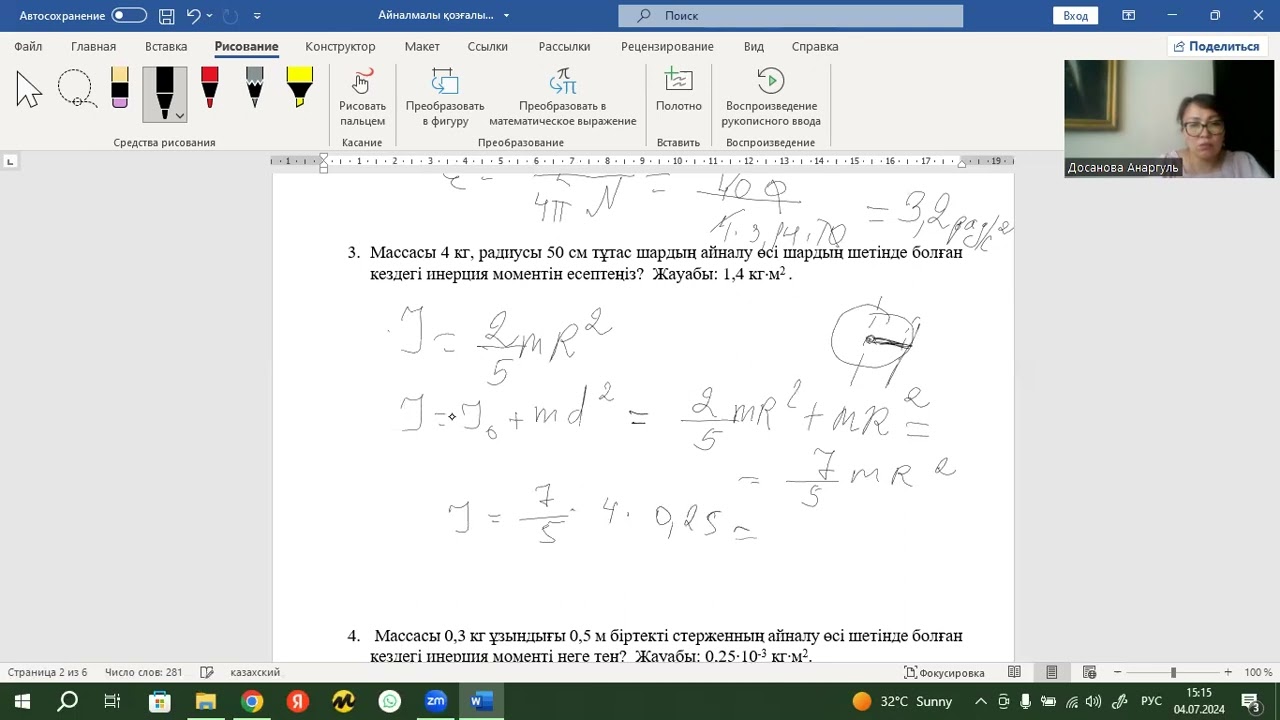Screen dimensions: 1280x720
Task: Toggle Рисовать пальцем touch drawing
Action: click(362, 97)
